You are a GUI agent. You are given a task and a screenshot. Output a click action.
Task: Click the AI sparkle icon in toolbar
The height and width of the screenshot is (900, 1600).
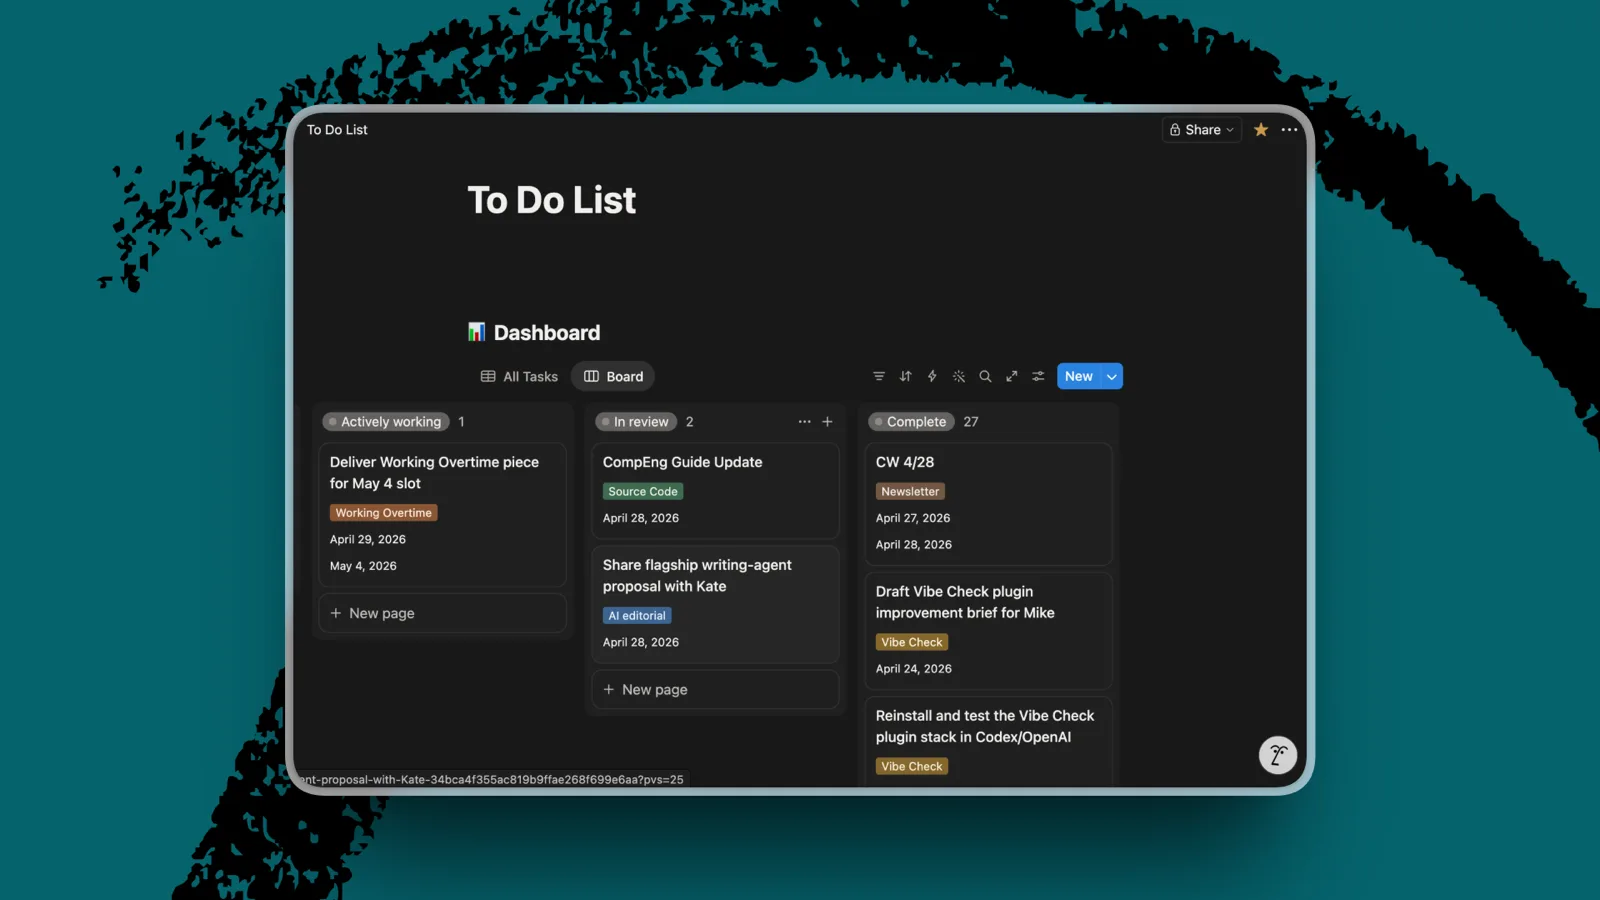coord(959,376)
